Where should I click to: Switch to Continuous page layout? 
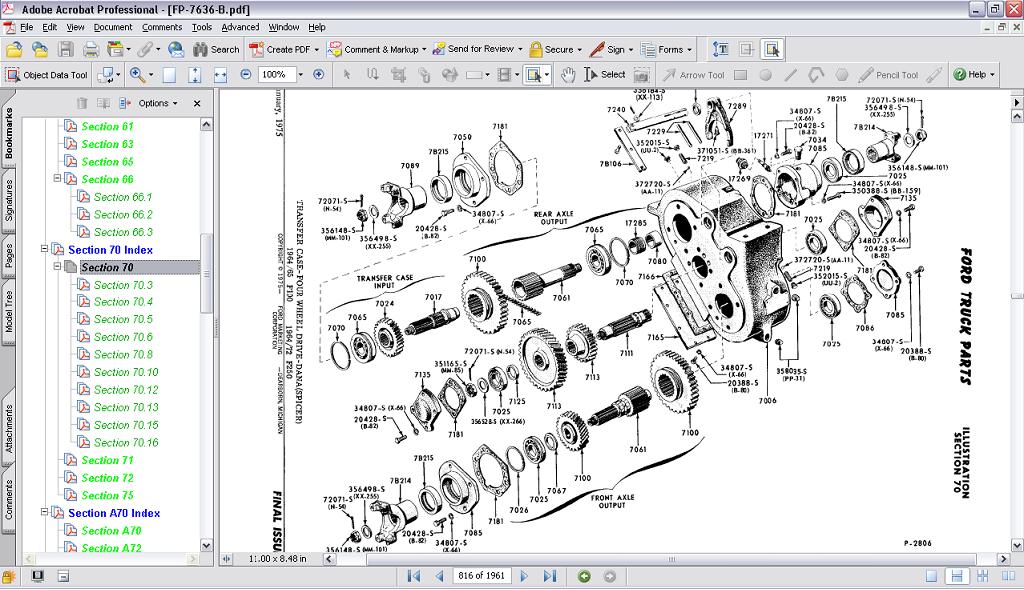pos(957,576)
